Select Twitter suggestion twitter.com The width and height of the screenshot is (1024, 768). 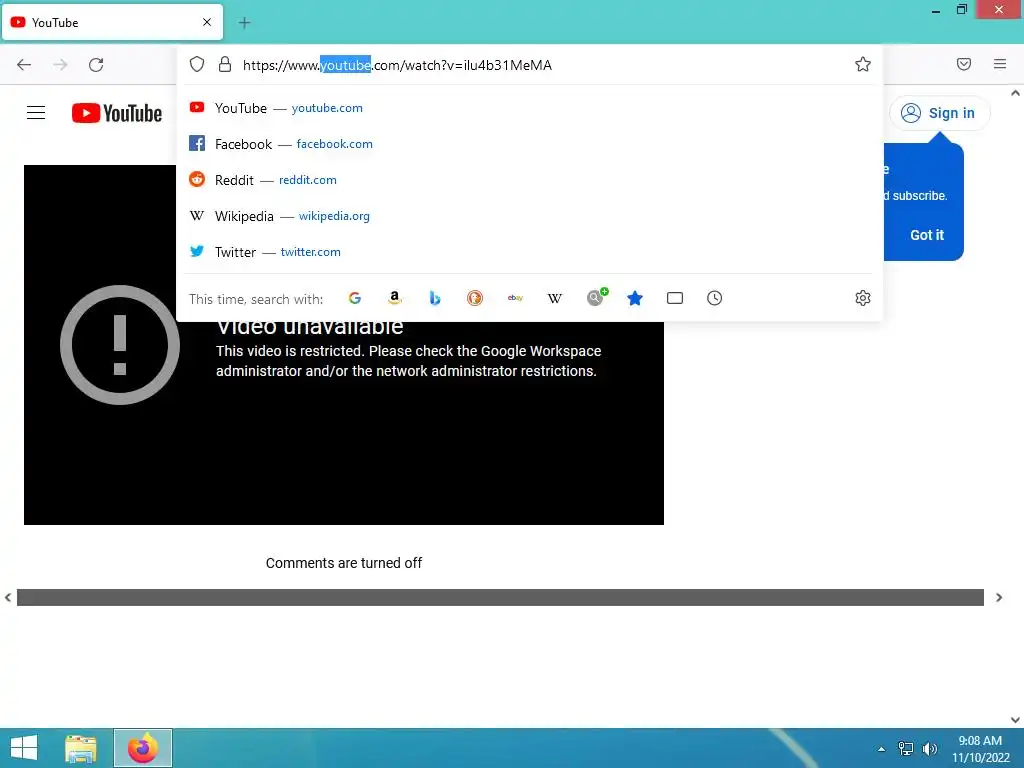(529, 251)
